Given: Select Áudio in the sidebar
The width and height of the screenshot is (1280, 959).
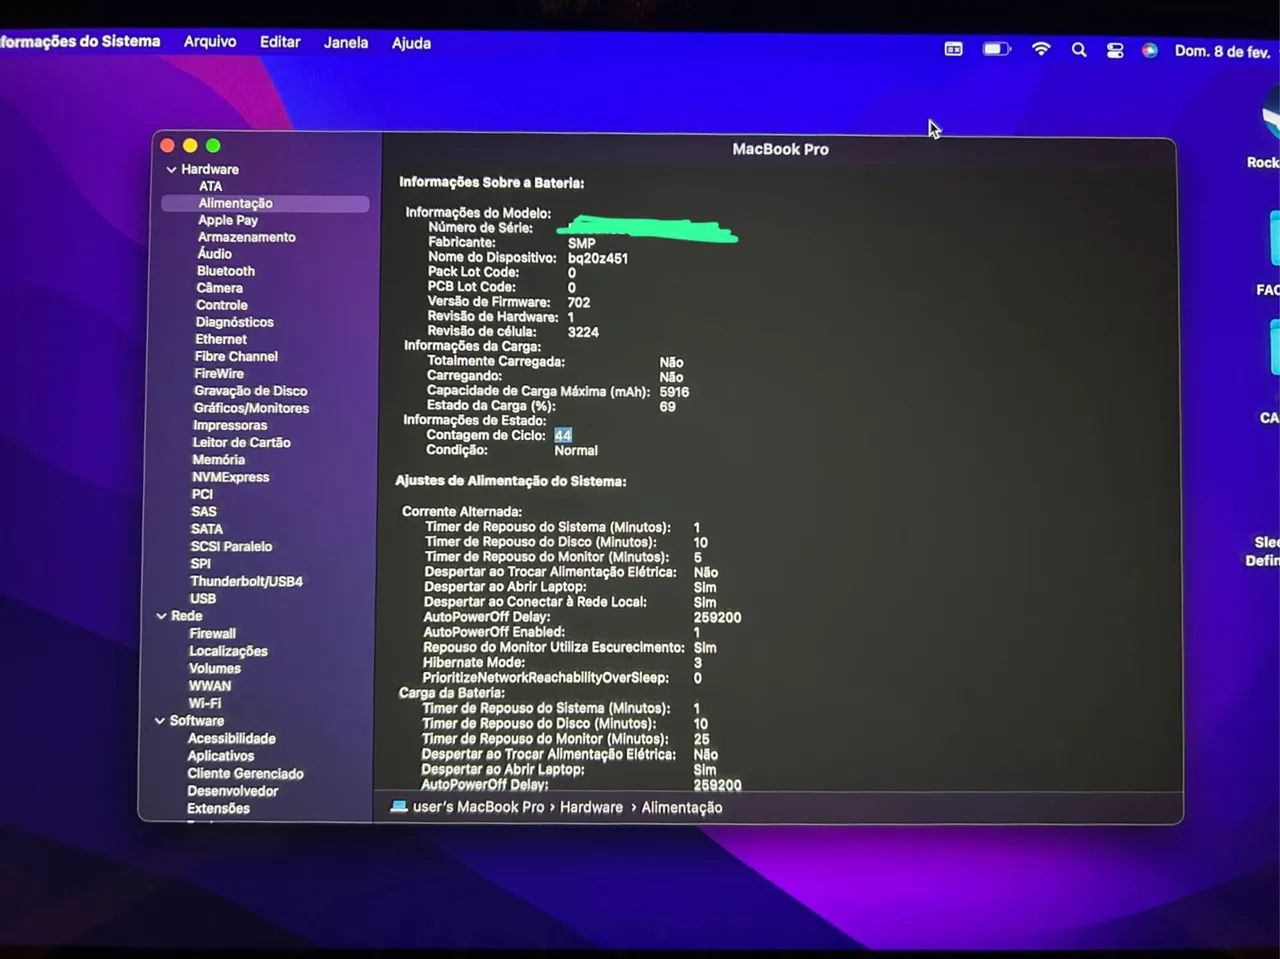Looking at the screenshot, I should pos(214,254).
